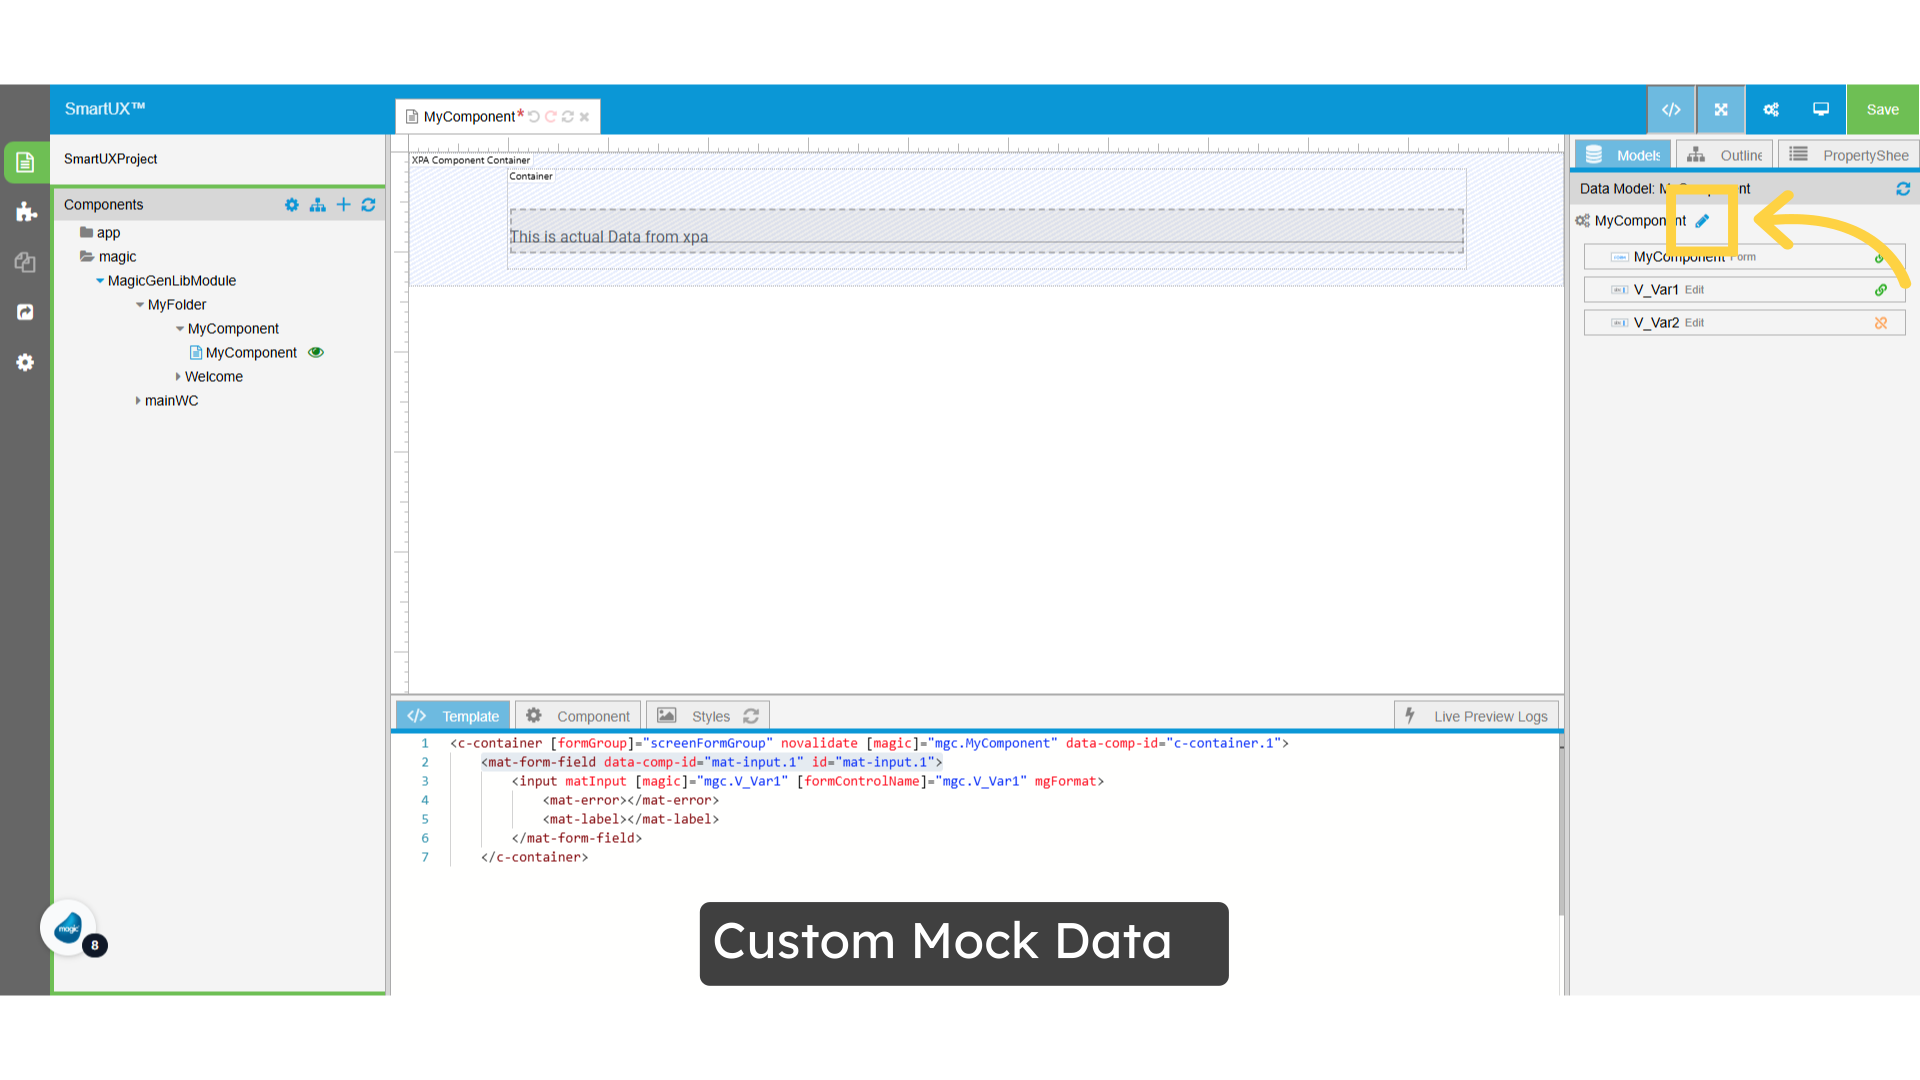Click the pencil icon to edit MyComponent mock data
This screenshot has height=1080, width=1920.
point(1702,221)
